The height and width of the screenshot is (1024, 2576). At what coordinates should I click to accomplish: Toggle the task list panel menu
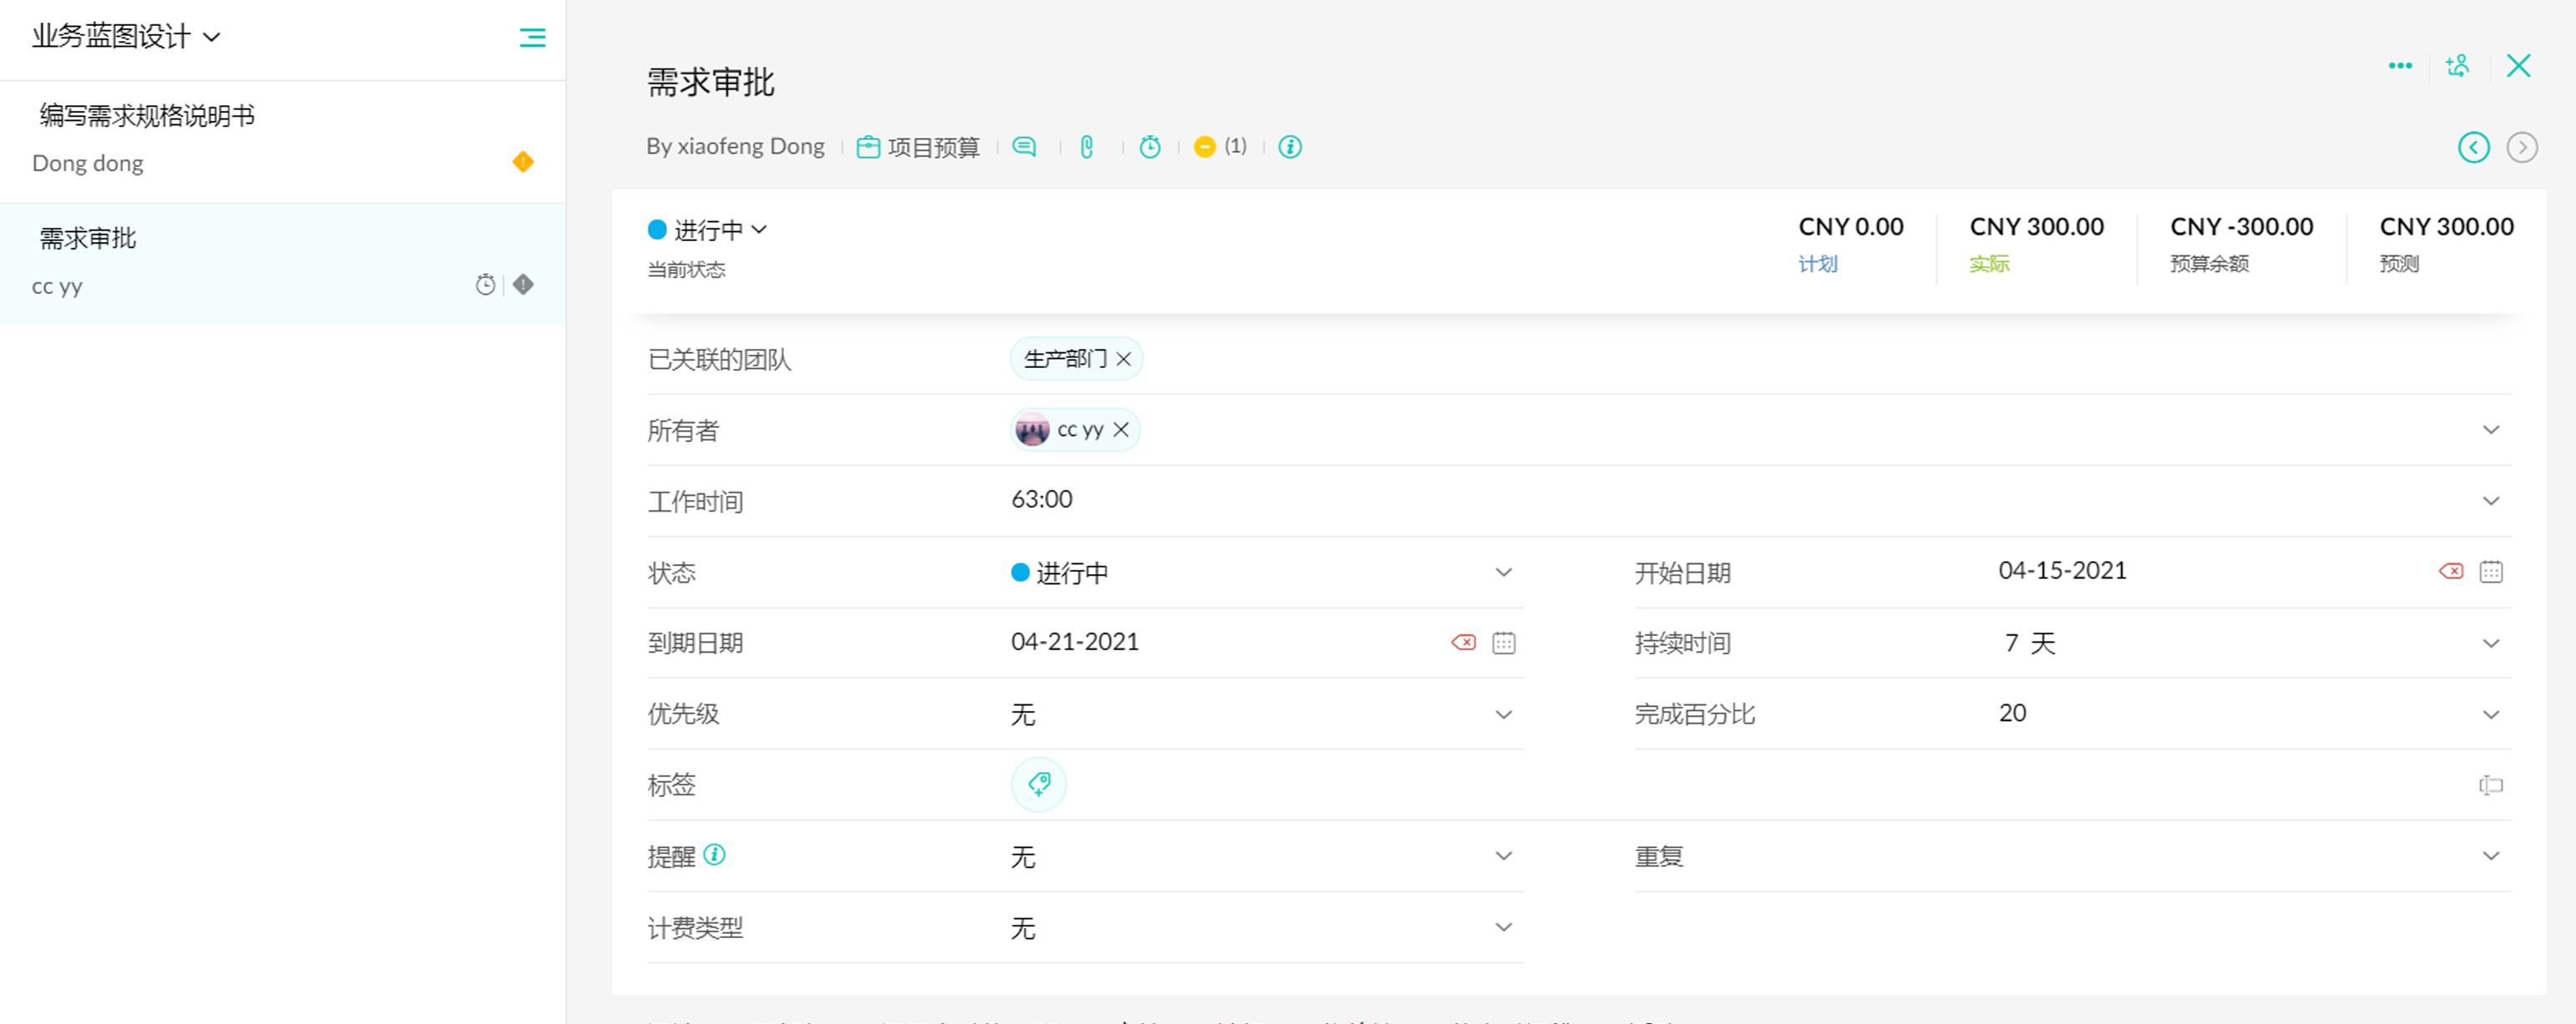532,38
